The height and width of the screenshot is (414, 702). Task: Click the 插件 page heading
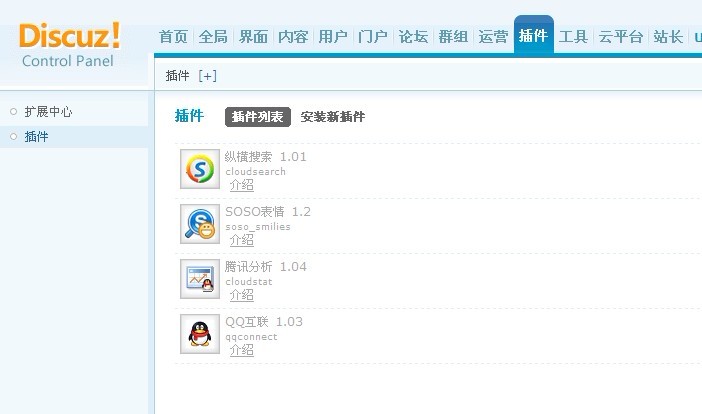(x=189, y=115)
